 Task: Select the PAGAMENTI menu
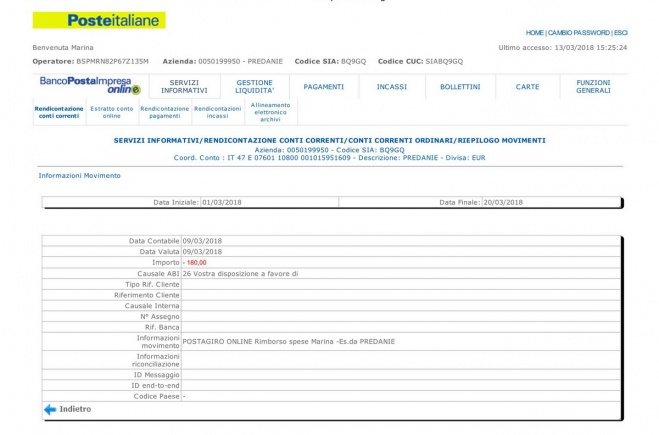(324, 87)
